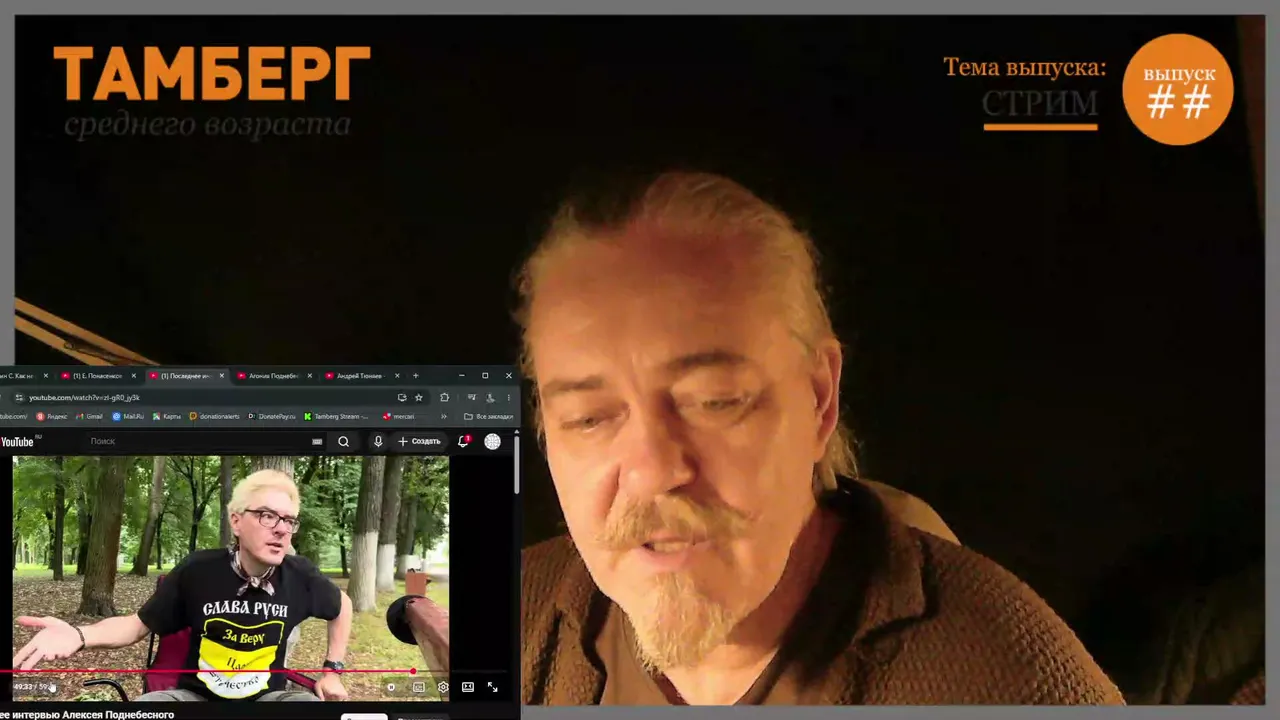Open the Gmail bookmark

[90, 416]
